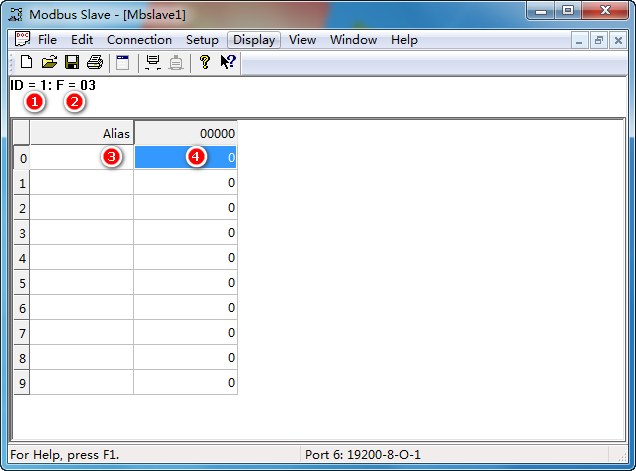
Task: Click the Print toolbar icon
Action: pyautogui.click(x=95, y=62)
